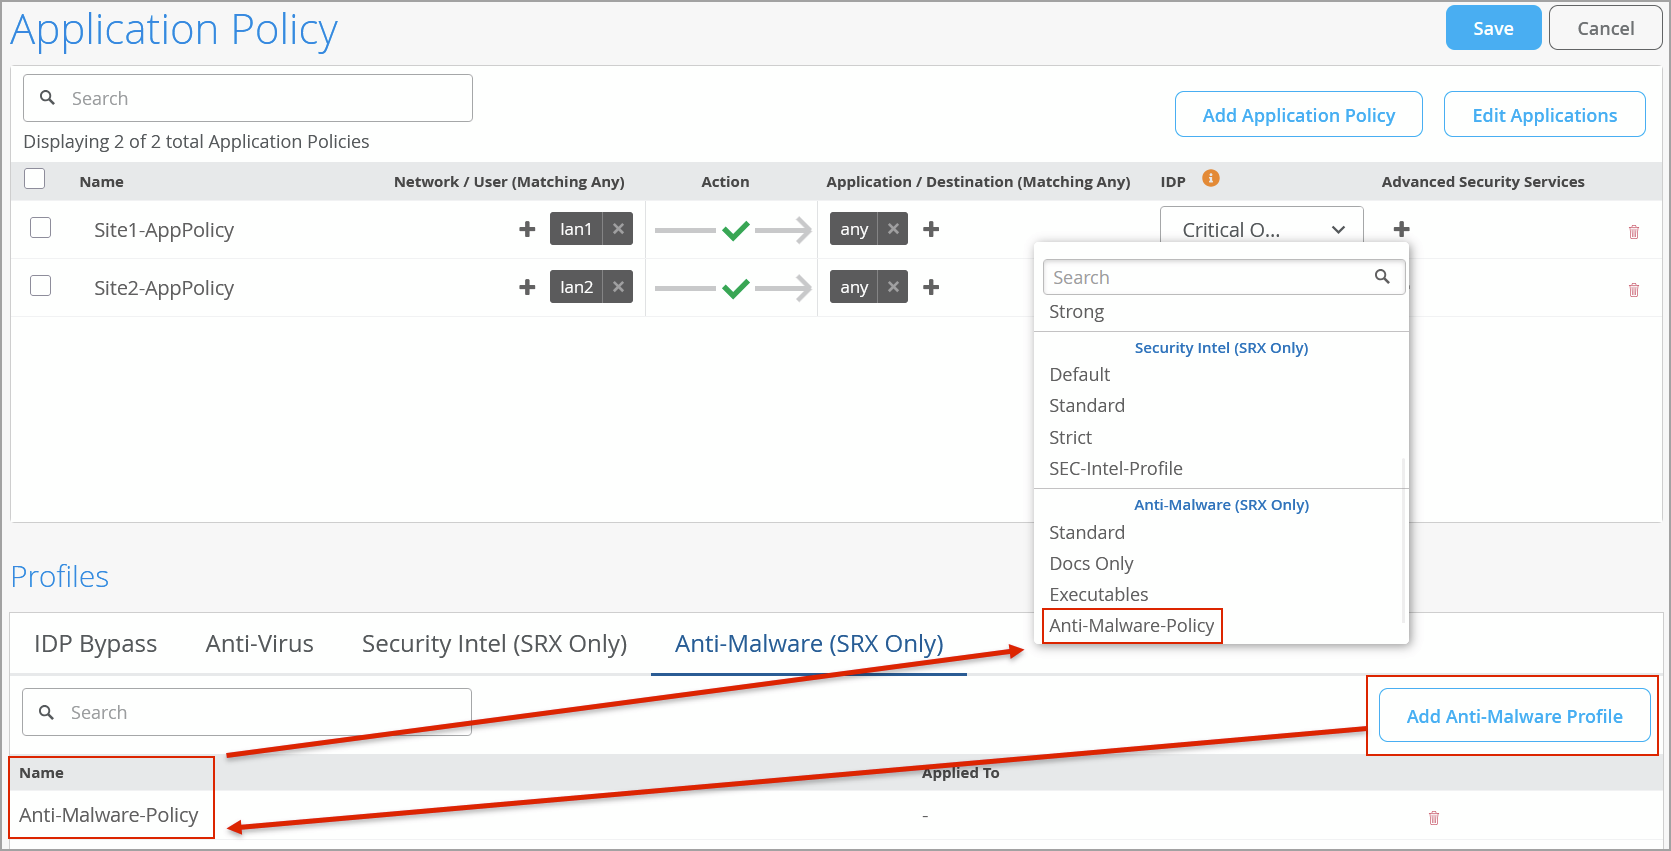This screenshot has height=851, width=1671.
Task: Toggle the select-all policies header checkbox
Action: [35, 179]
